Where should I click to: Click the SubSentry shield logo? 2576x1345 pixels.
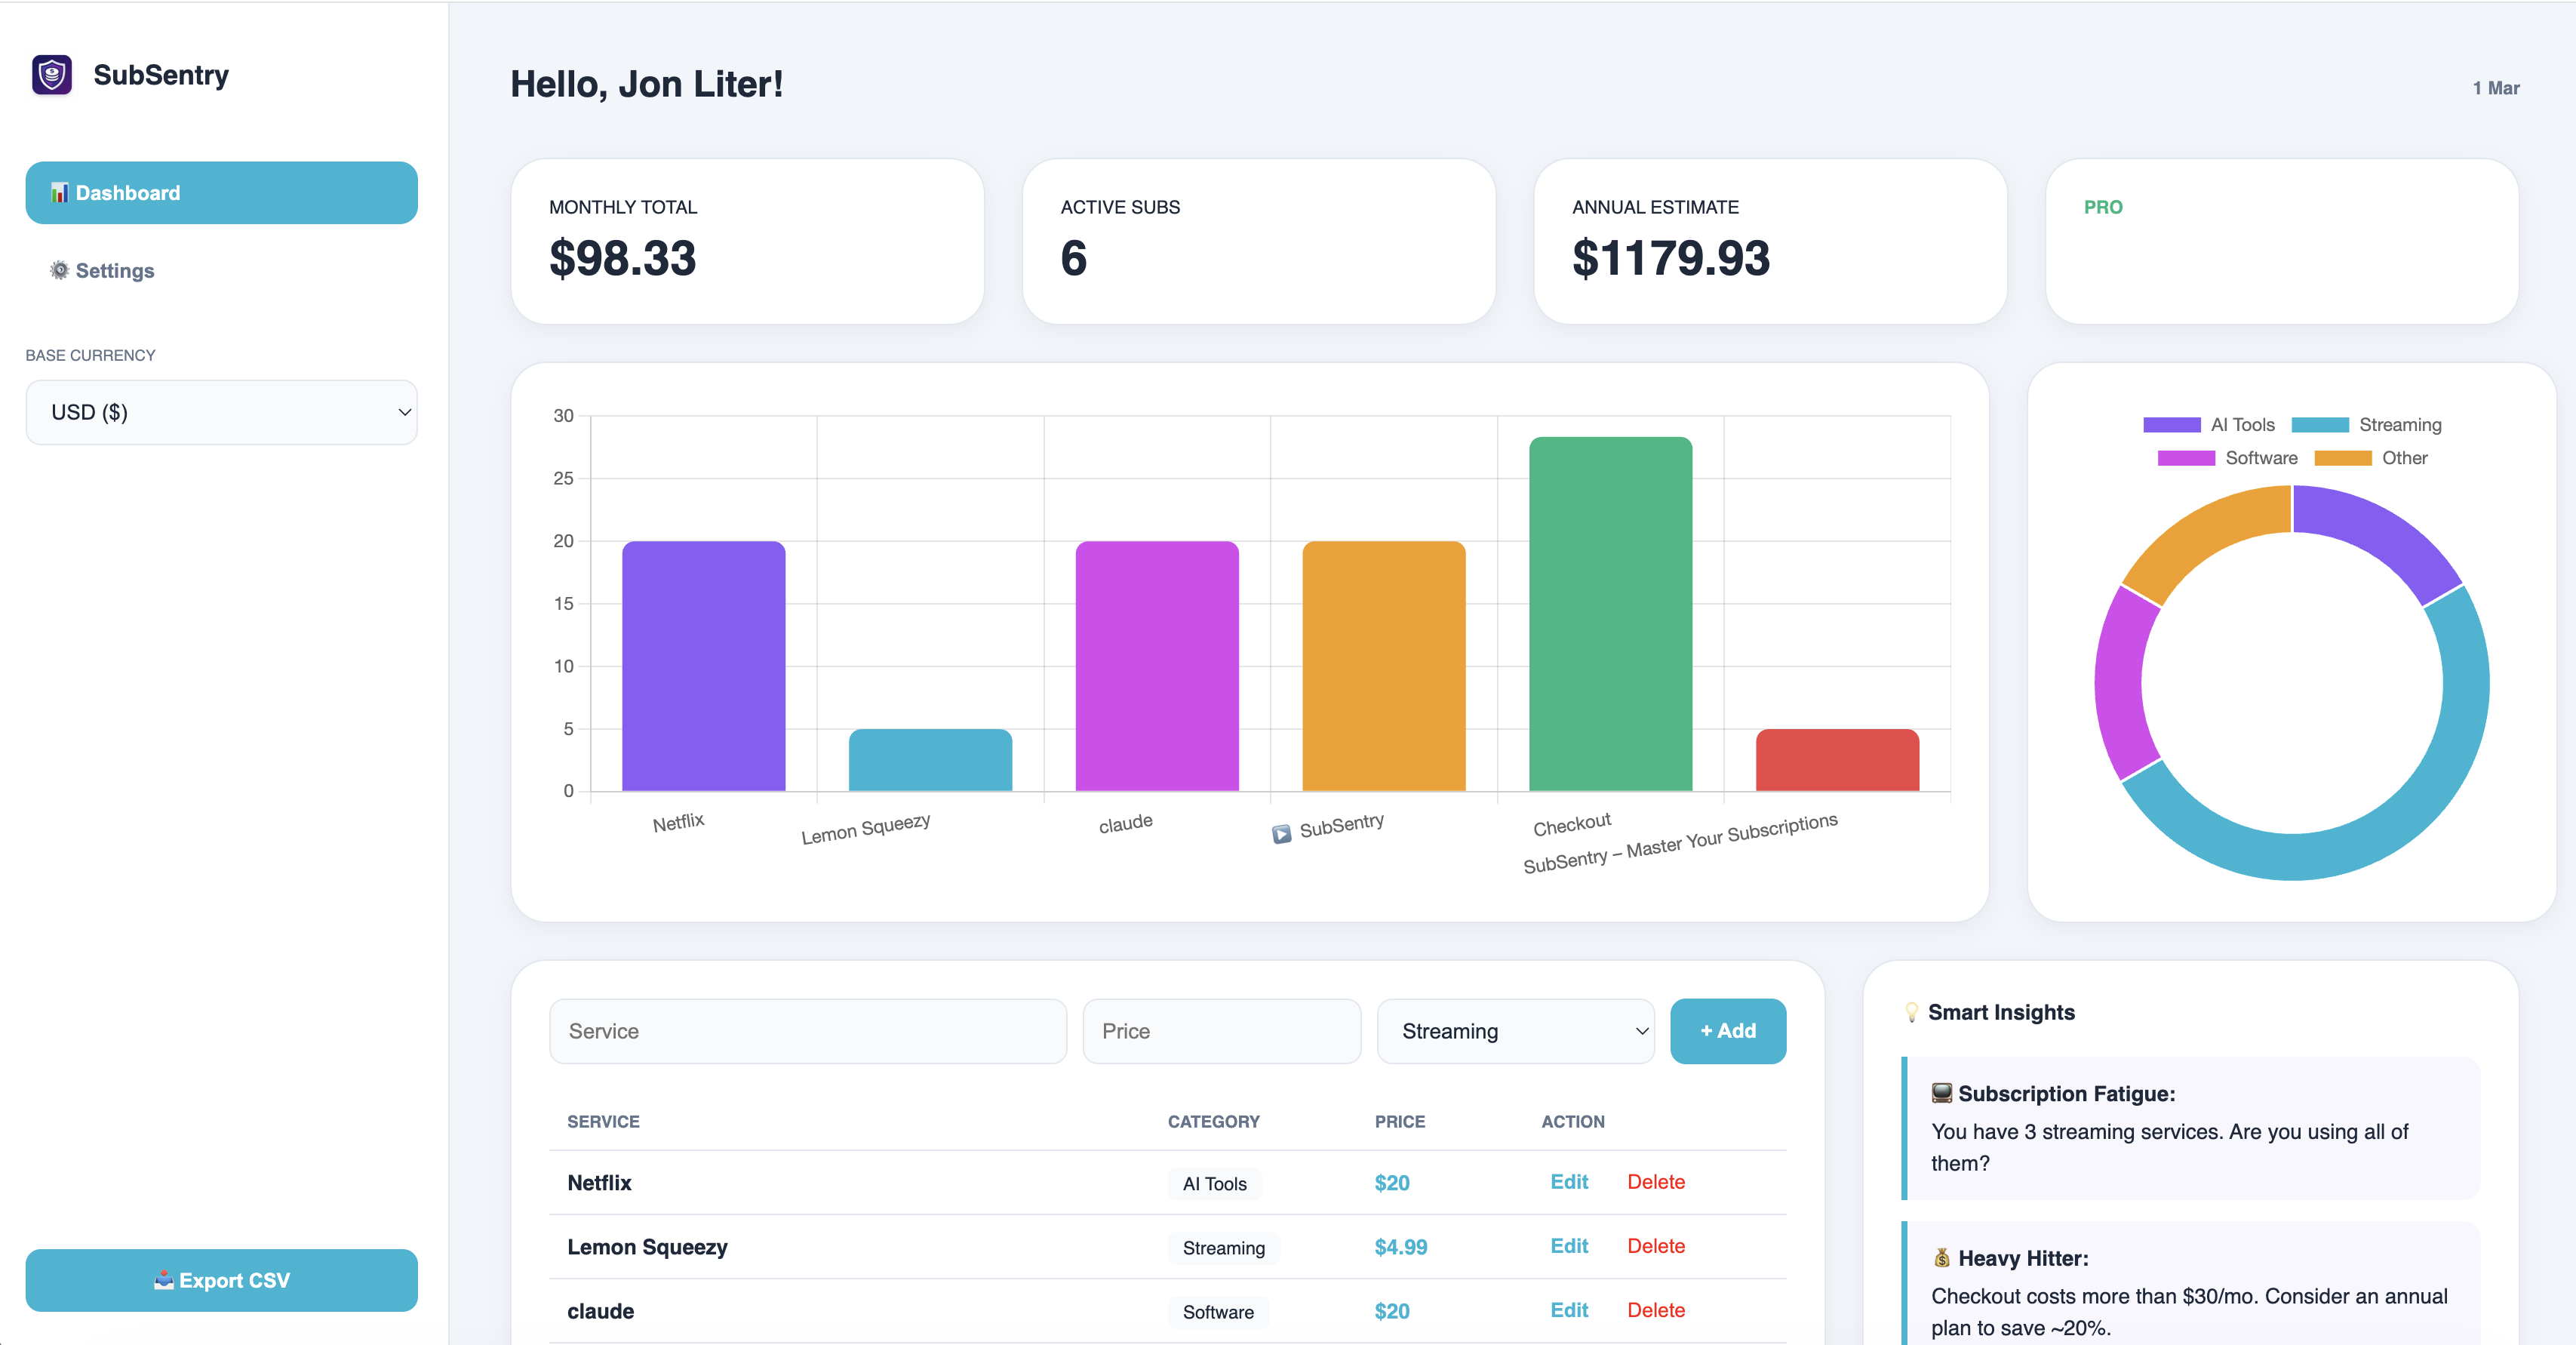[51, 74]
